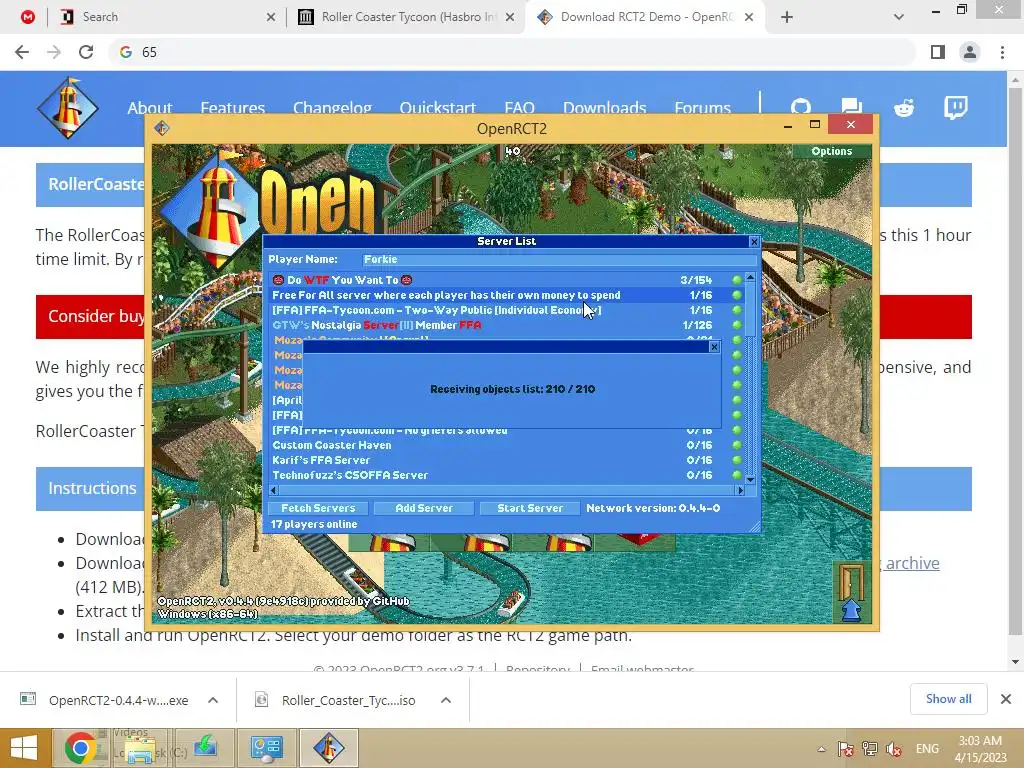The height and width of the screenshot is (768, 1024).
Task: Select the Custom Coaster Haven server
Action: tap(506, 445)
